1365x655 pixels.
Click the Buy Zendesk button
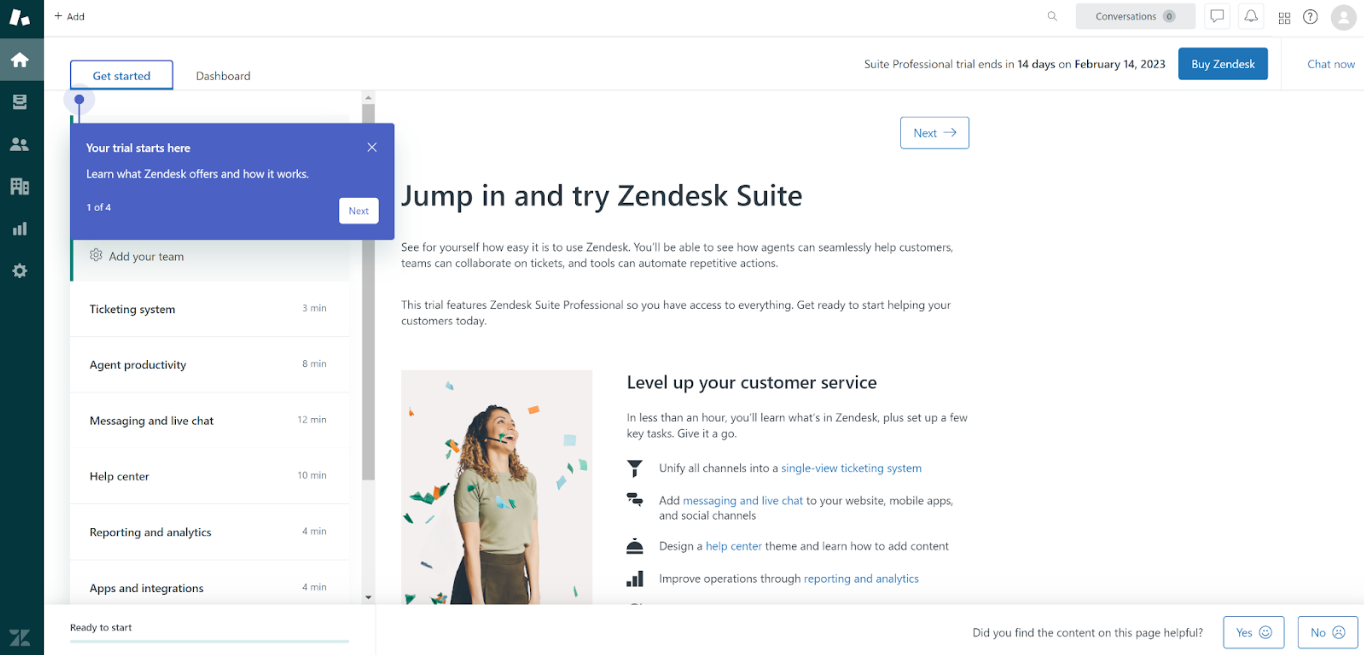1222,64
